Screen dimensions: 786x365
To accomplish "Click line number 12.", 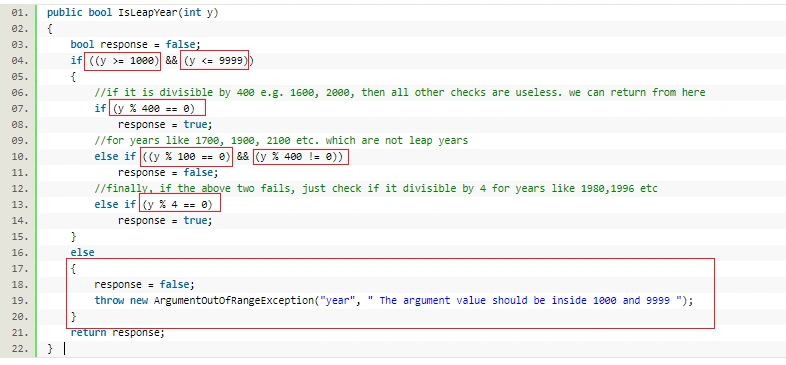I will 20,189.
